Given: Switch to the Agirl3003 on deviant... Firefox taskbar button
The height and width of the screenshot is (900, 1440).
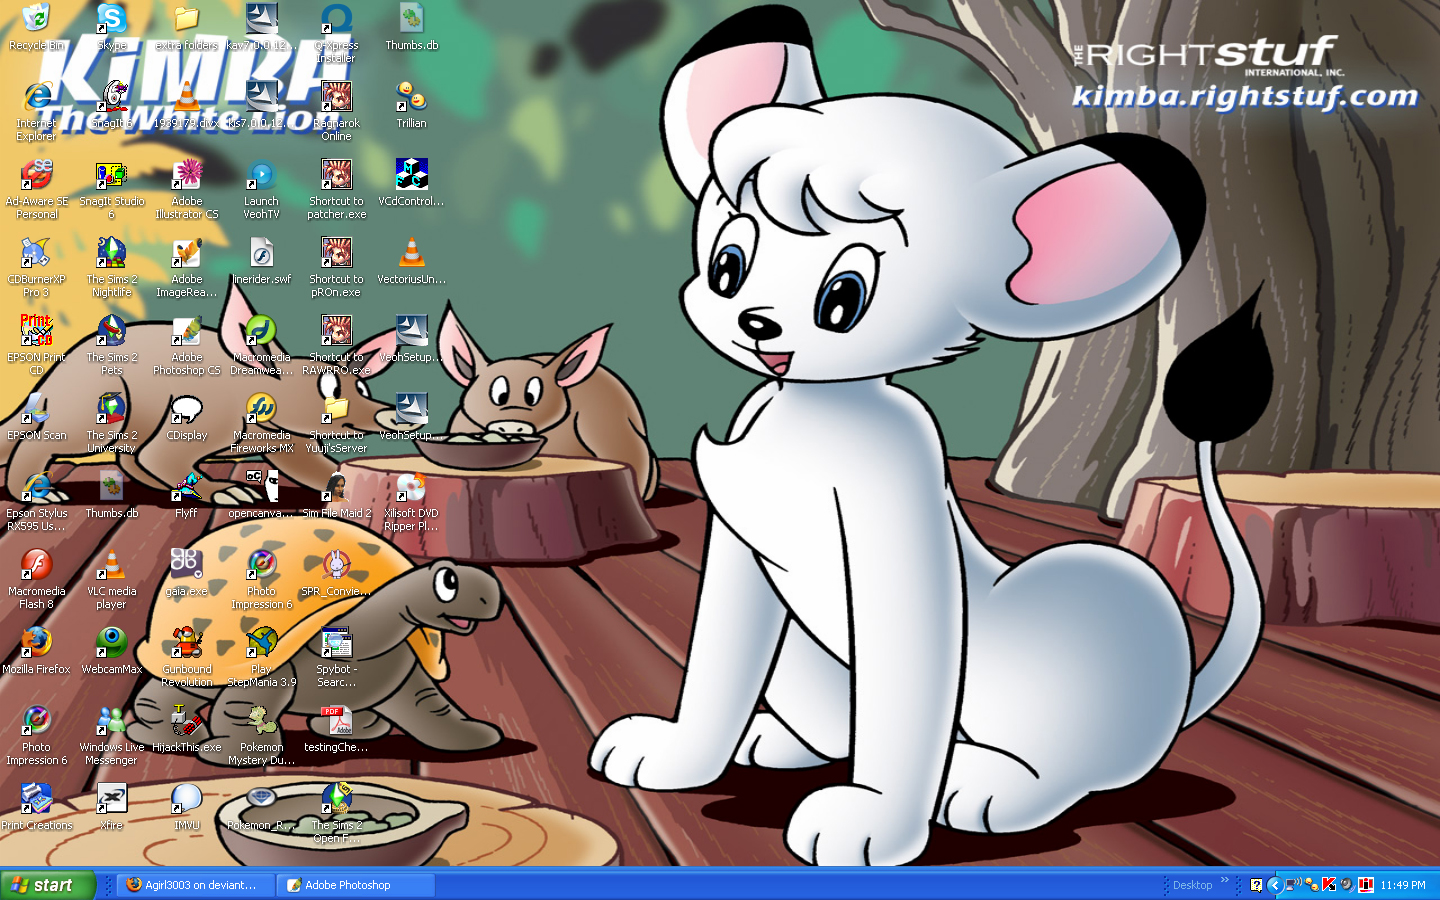Looking at the screenshot, I should coord(196,885).
